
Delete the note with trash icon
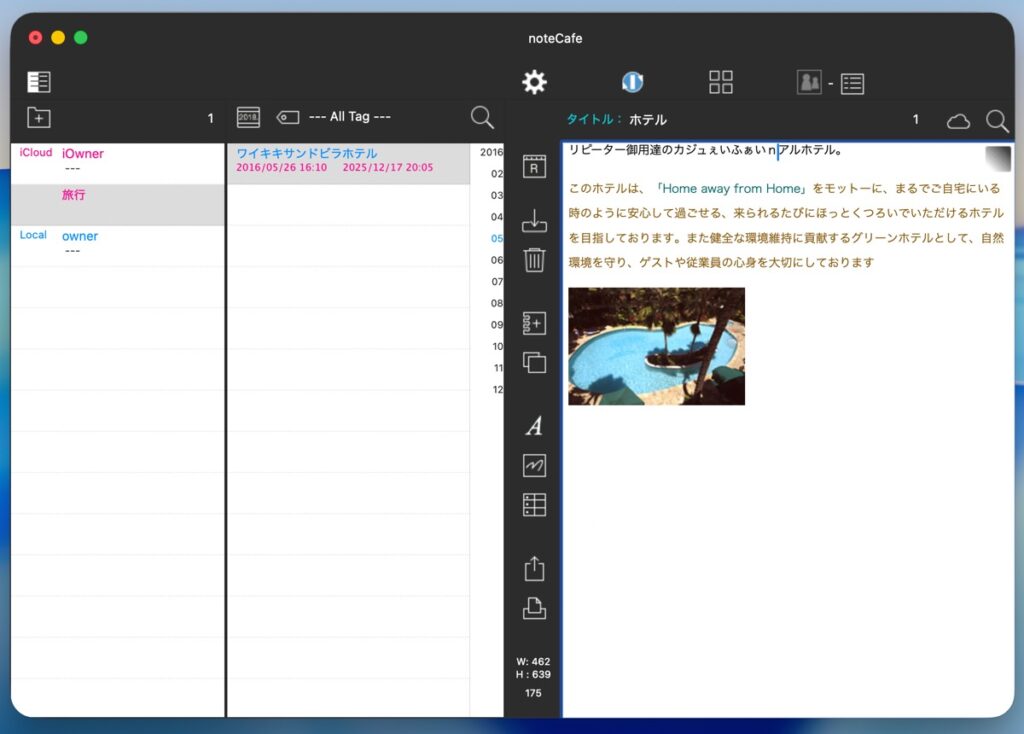click(x=535, y=260)
